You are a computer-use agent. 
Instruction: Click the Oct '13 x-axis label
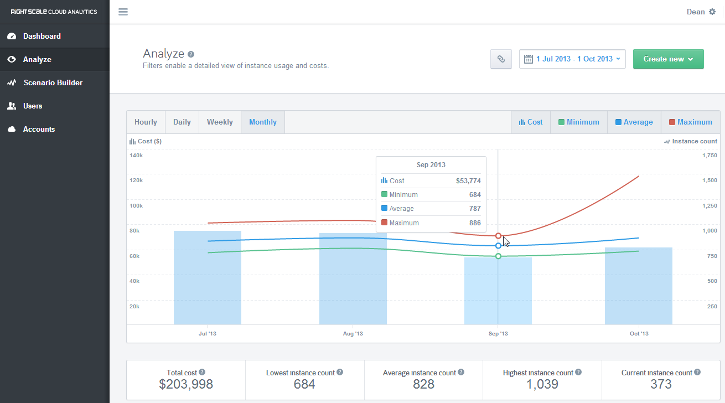pyautogui.click(x=639, y=334)
